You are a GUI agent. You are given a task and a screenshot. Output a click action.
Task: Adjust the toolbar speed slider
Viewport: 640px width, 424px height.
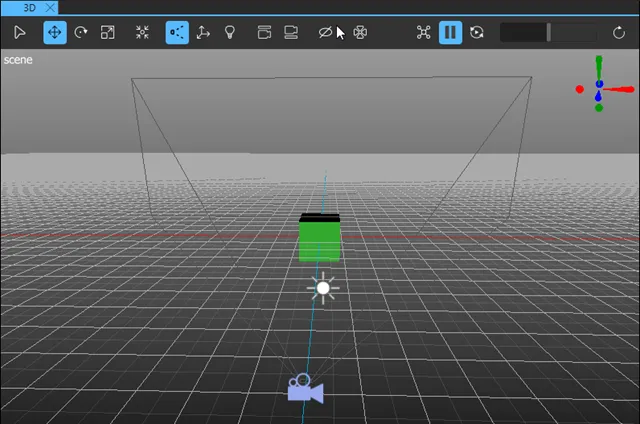pyautogui.click(x=548, y=32)
